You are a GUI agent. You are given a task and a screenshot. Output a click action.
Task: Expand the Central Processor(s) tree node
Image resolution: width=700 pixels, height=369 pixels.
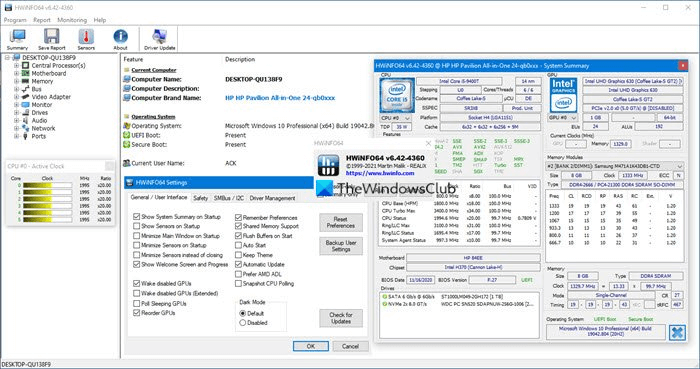click(17, 66)
